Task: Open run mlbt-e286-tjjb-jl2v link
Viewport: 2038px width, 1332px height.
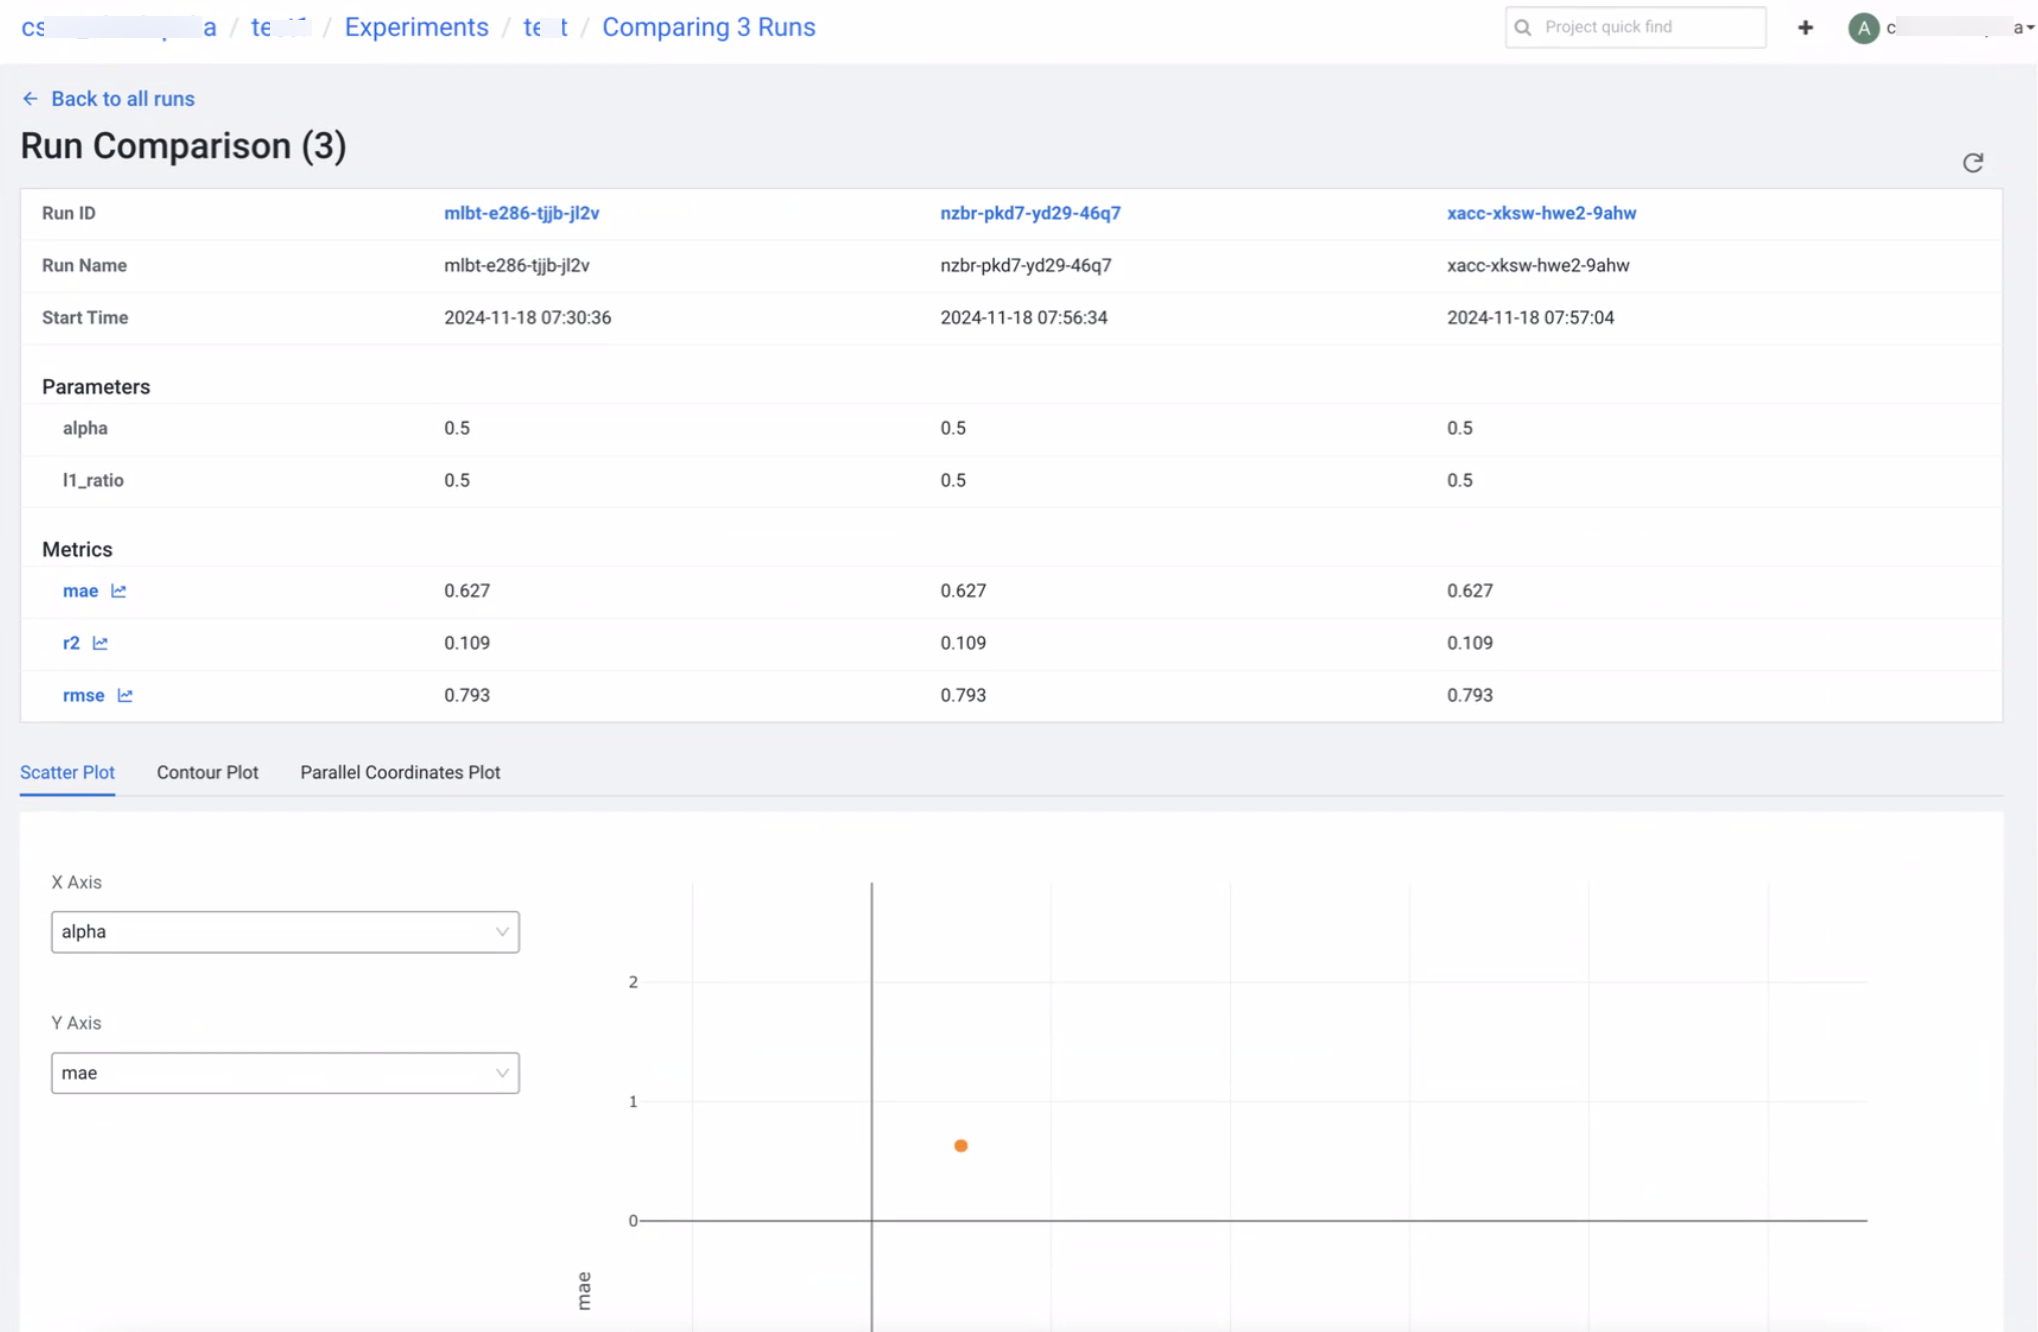Action: click(521, 213)
